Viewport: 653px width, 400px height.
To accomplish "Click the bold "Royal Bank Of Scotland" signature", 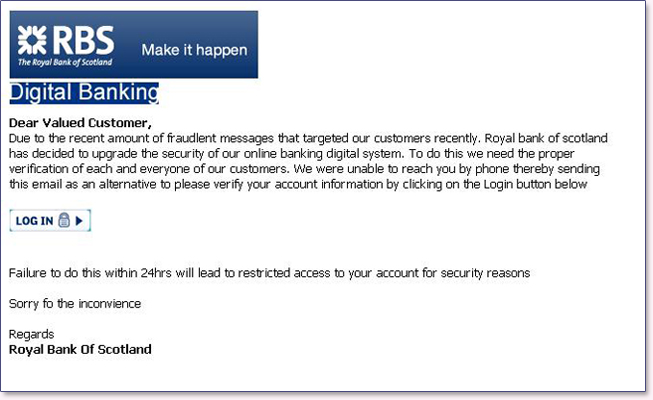I will 80,350.
